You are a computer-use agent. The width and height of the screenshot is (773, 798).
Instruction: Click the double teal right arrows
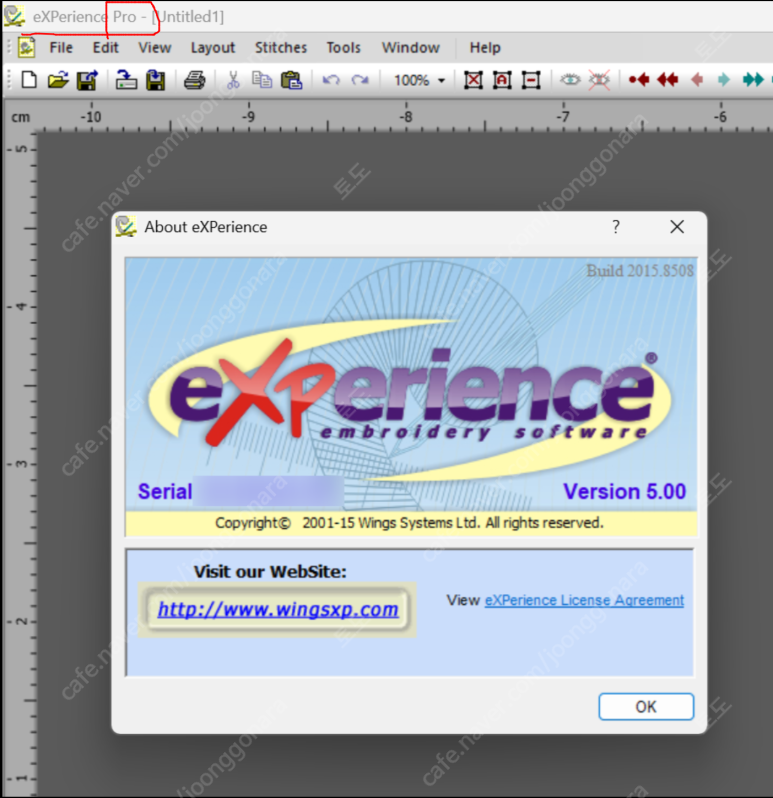click(x=753, y=80)
